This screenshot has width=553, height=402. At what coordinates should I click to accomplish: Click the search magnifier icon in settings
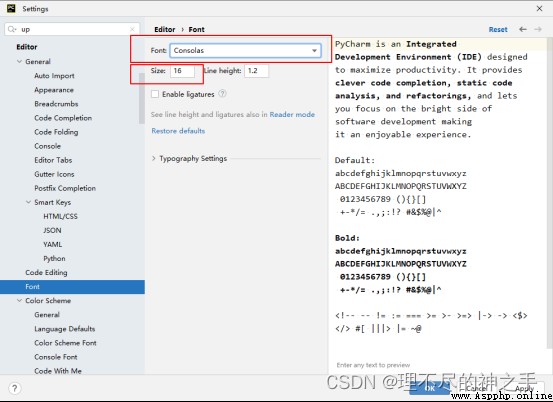tap(12, 29)
